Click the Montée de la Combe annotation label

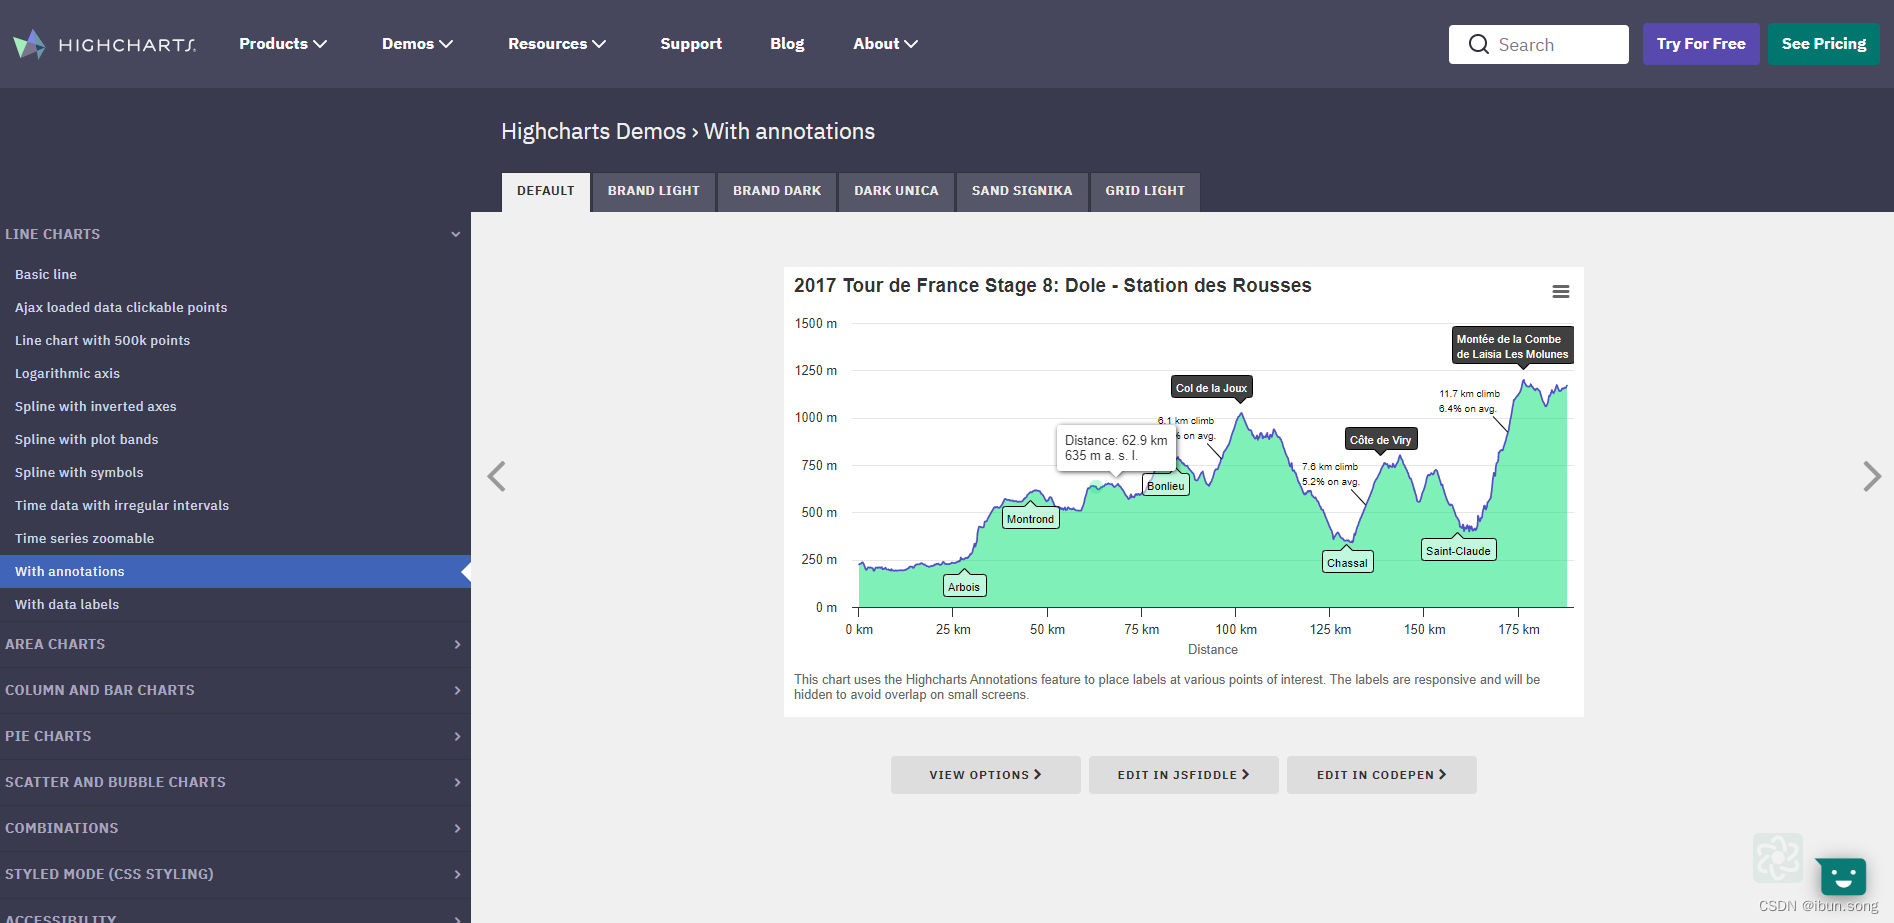tap(1512, 346)
